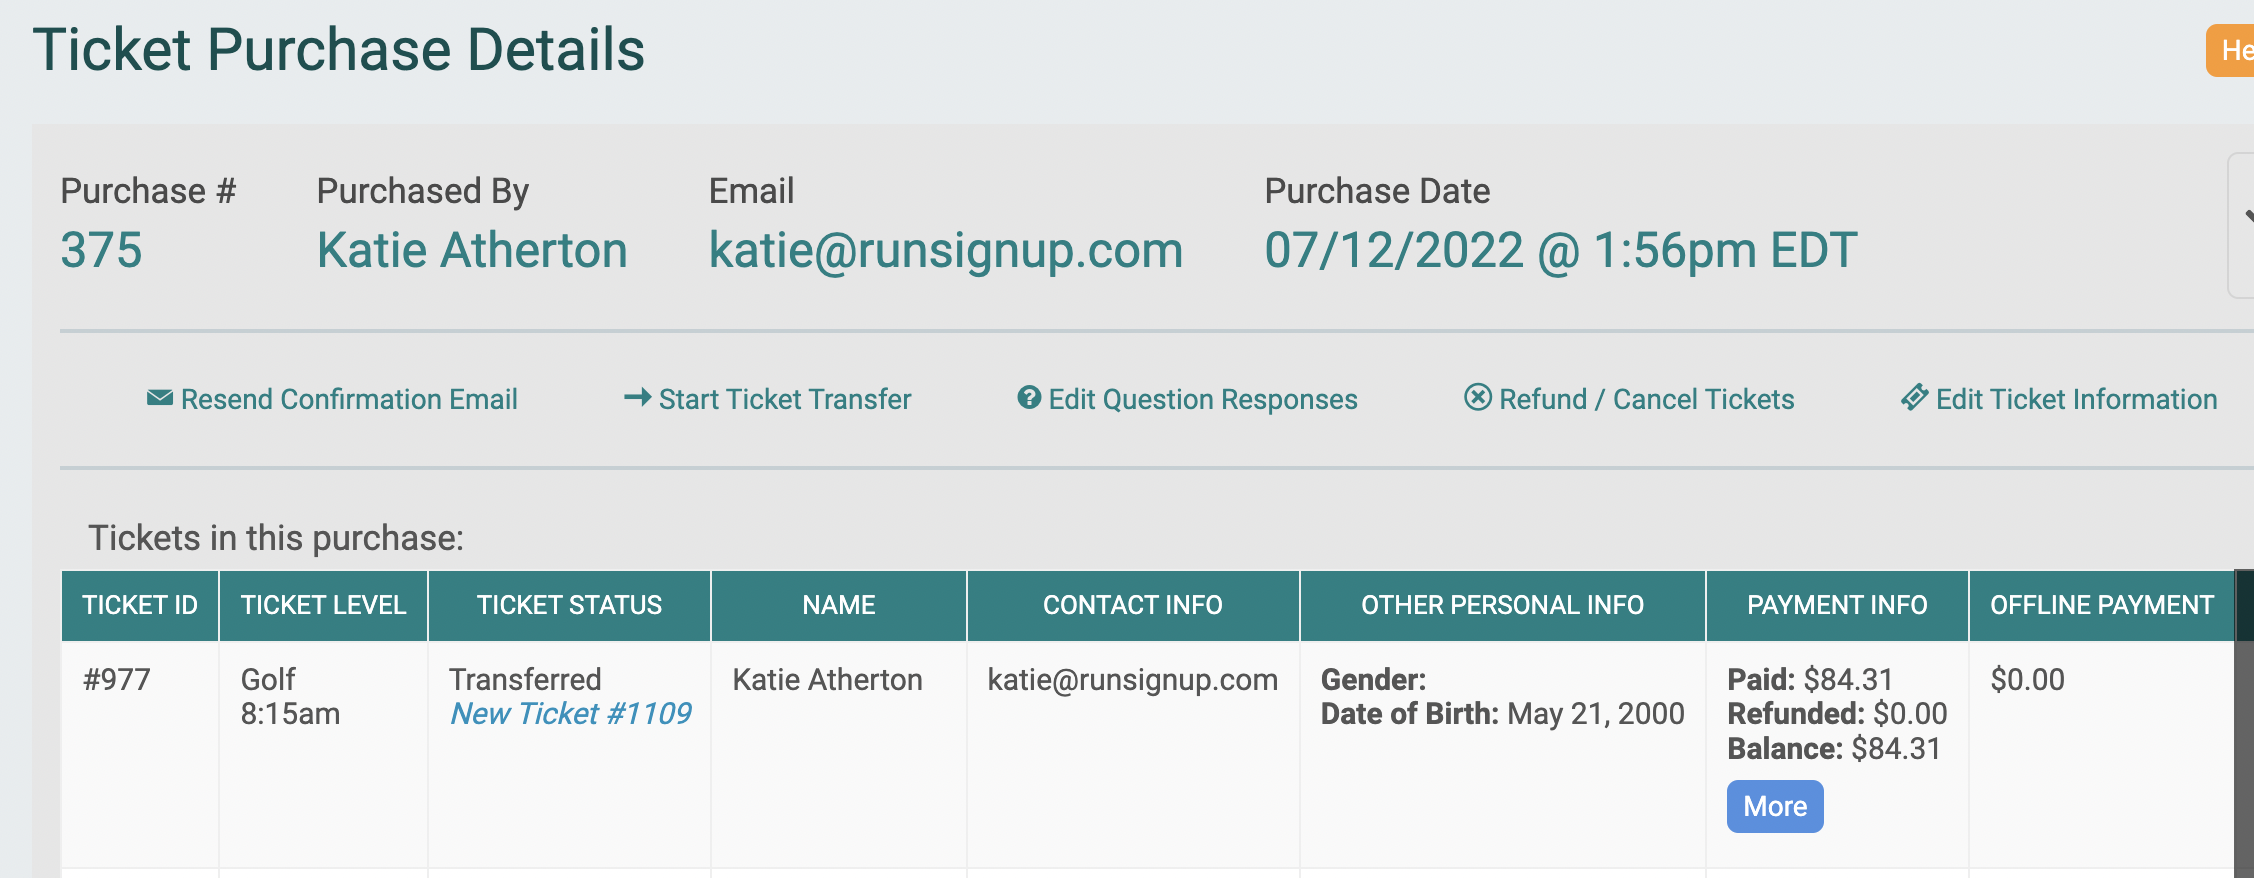The image size is (2254, 878).
Task: Click the vertical scrollbar at table's right edge
Action: tap(2244, 724)
